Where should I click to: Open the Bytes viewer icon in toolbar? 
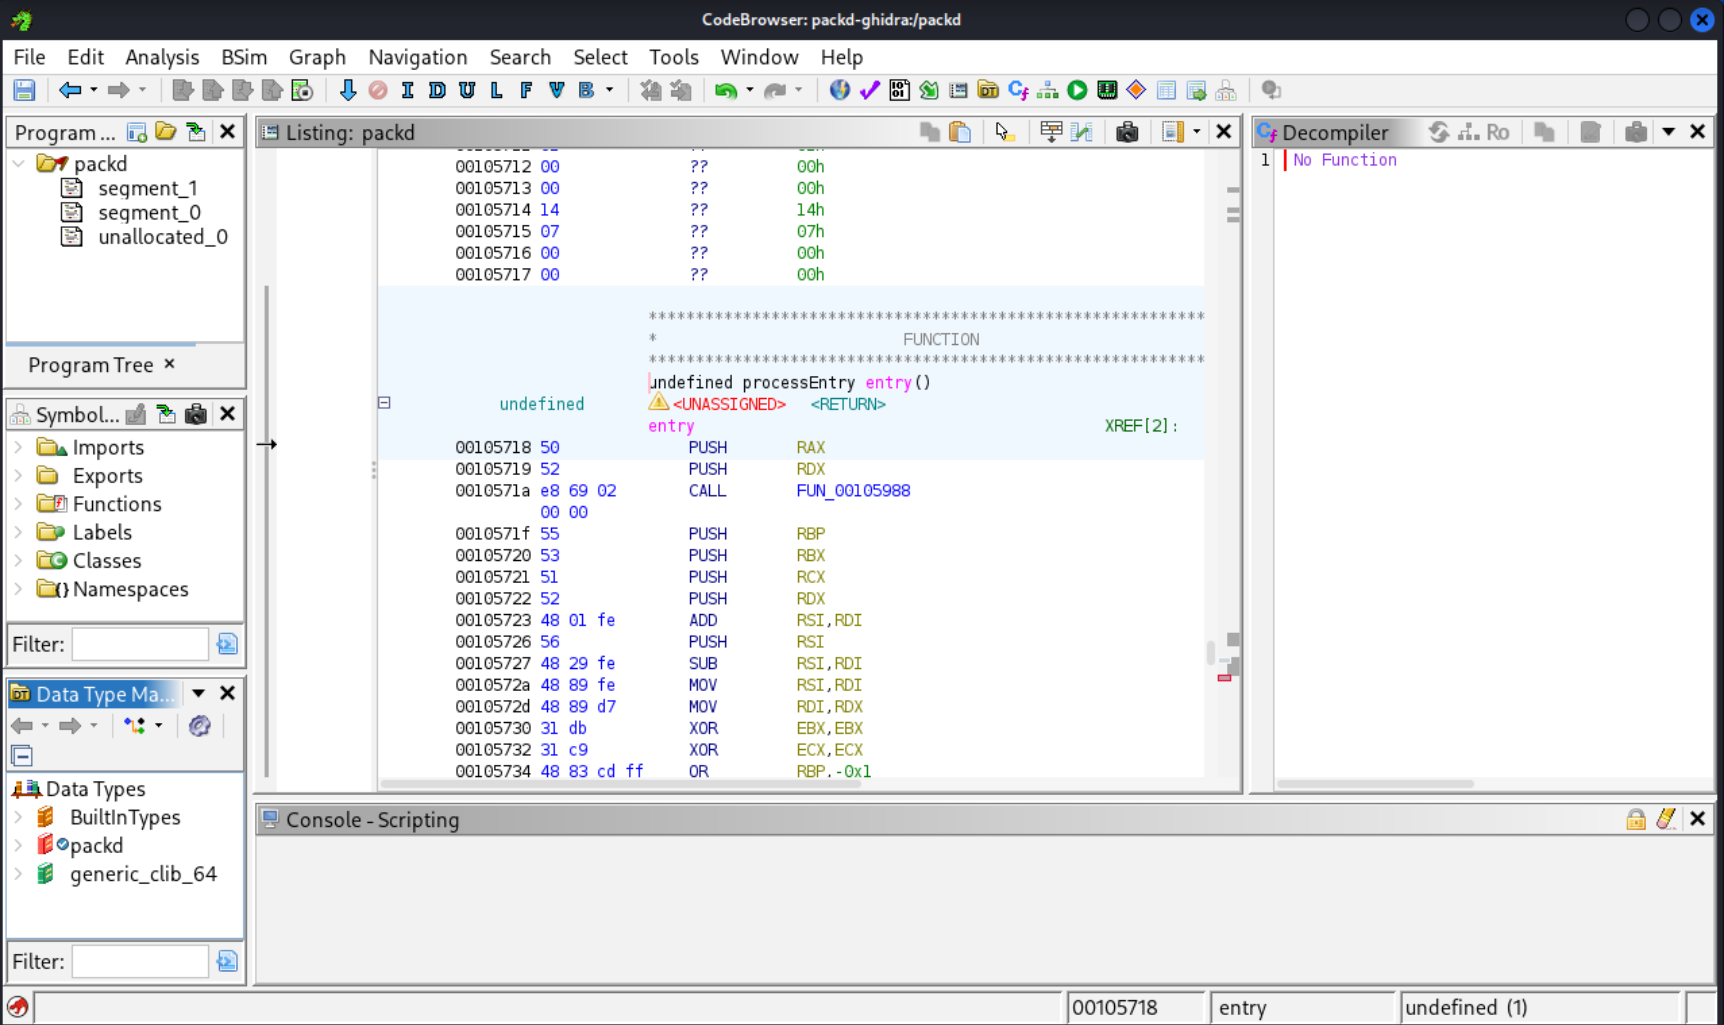point(899,91)
